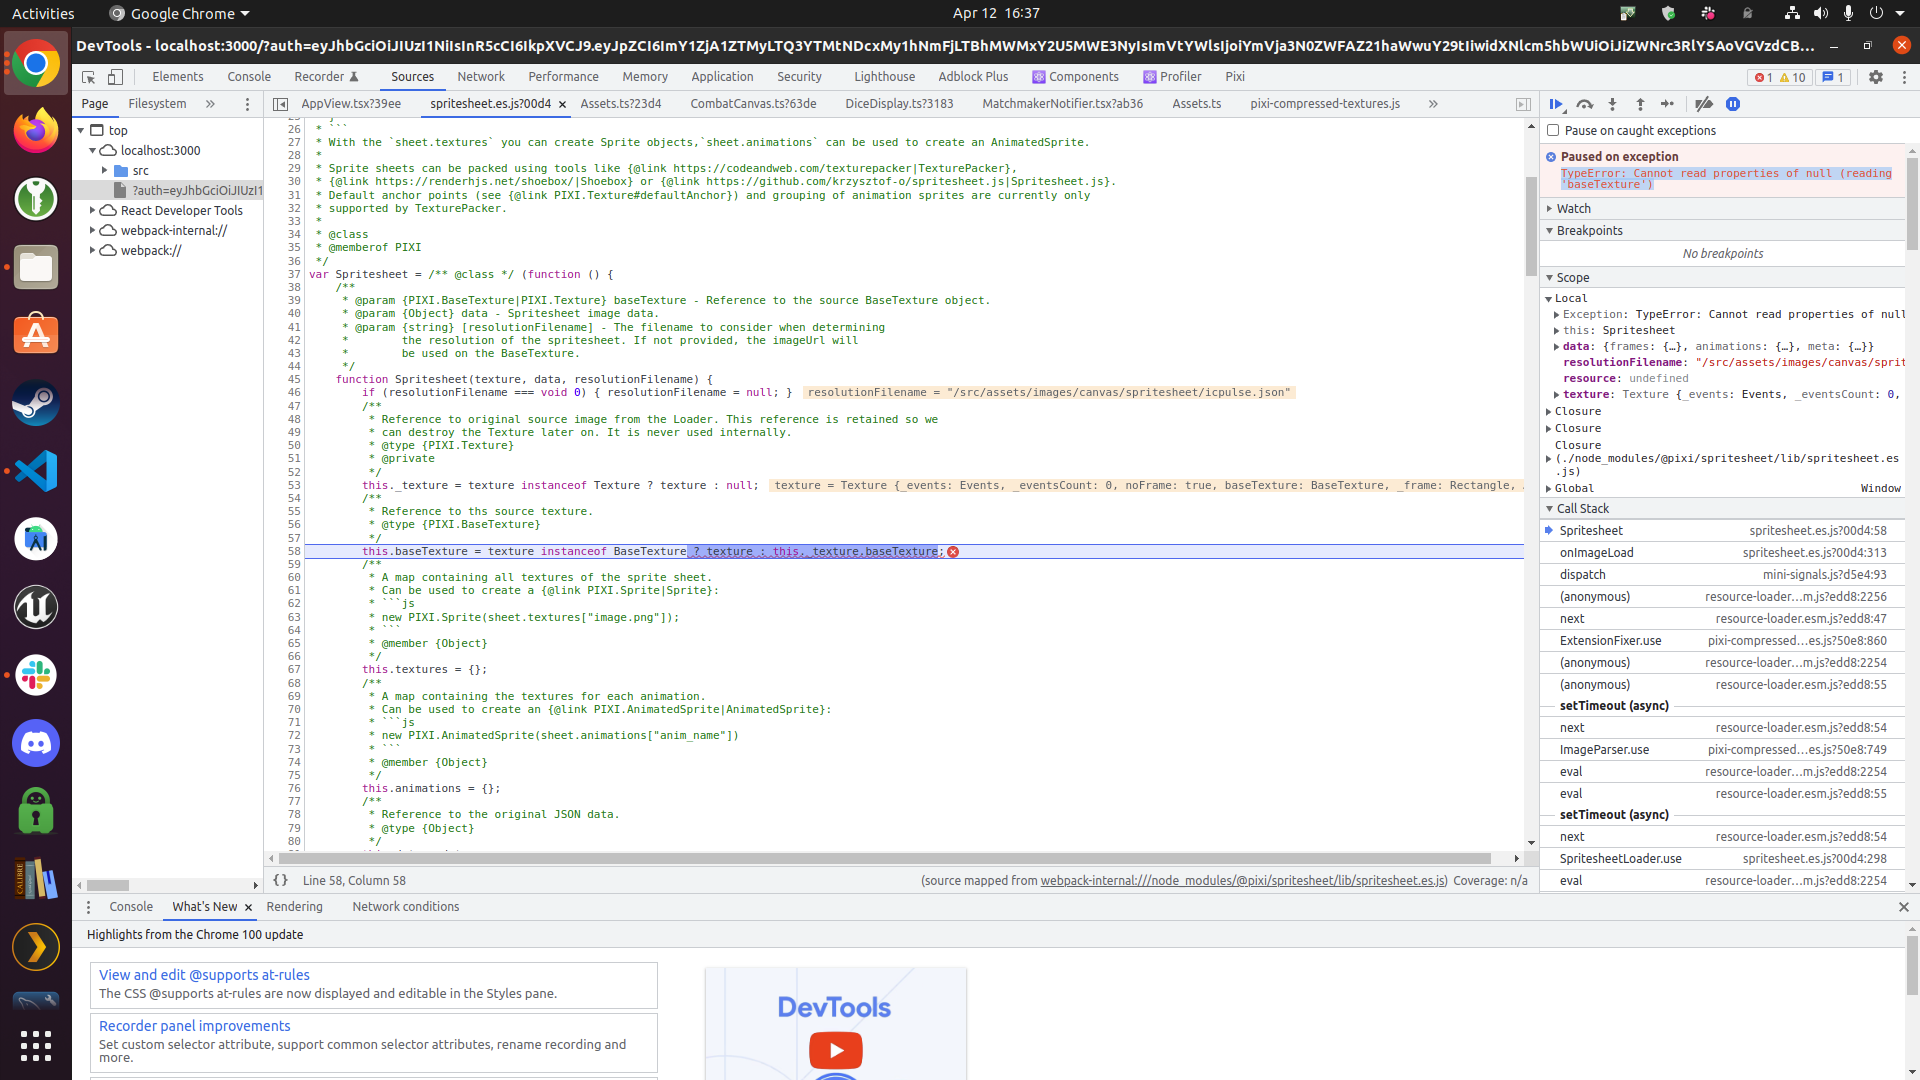Open the Application panel
The image size is (1920, 1080).
(722, 77)
